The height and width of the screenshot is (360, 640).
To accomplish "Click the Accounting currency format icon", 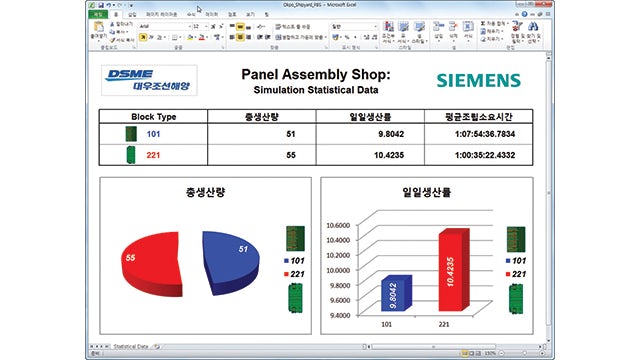I will (x=336, y=37).
